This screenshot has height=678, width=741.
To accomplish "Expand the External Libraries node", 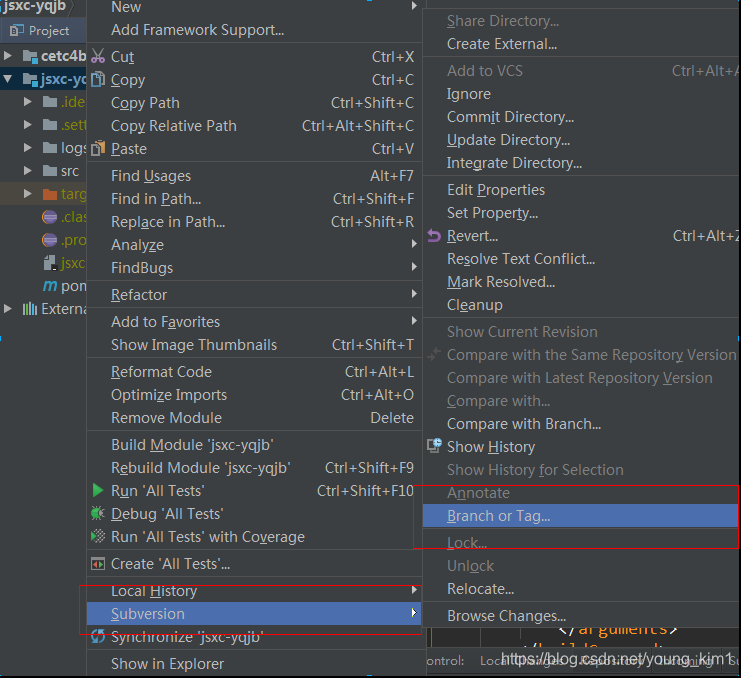I will (x=8, y=309).
